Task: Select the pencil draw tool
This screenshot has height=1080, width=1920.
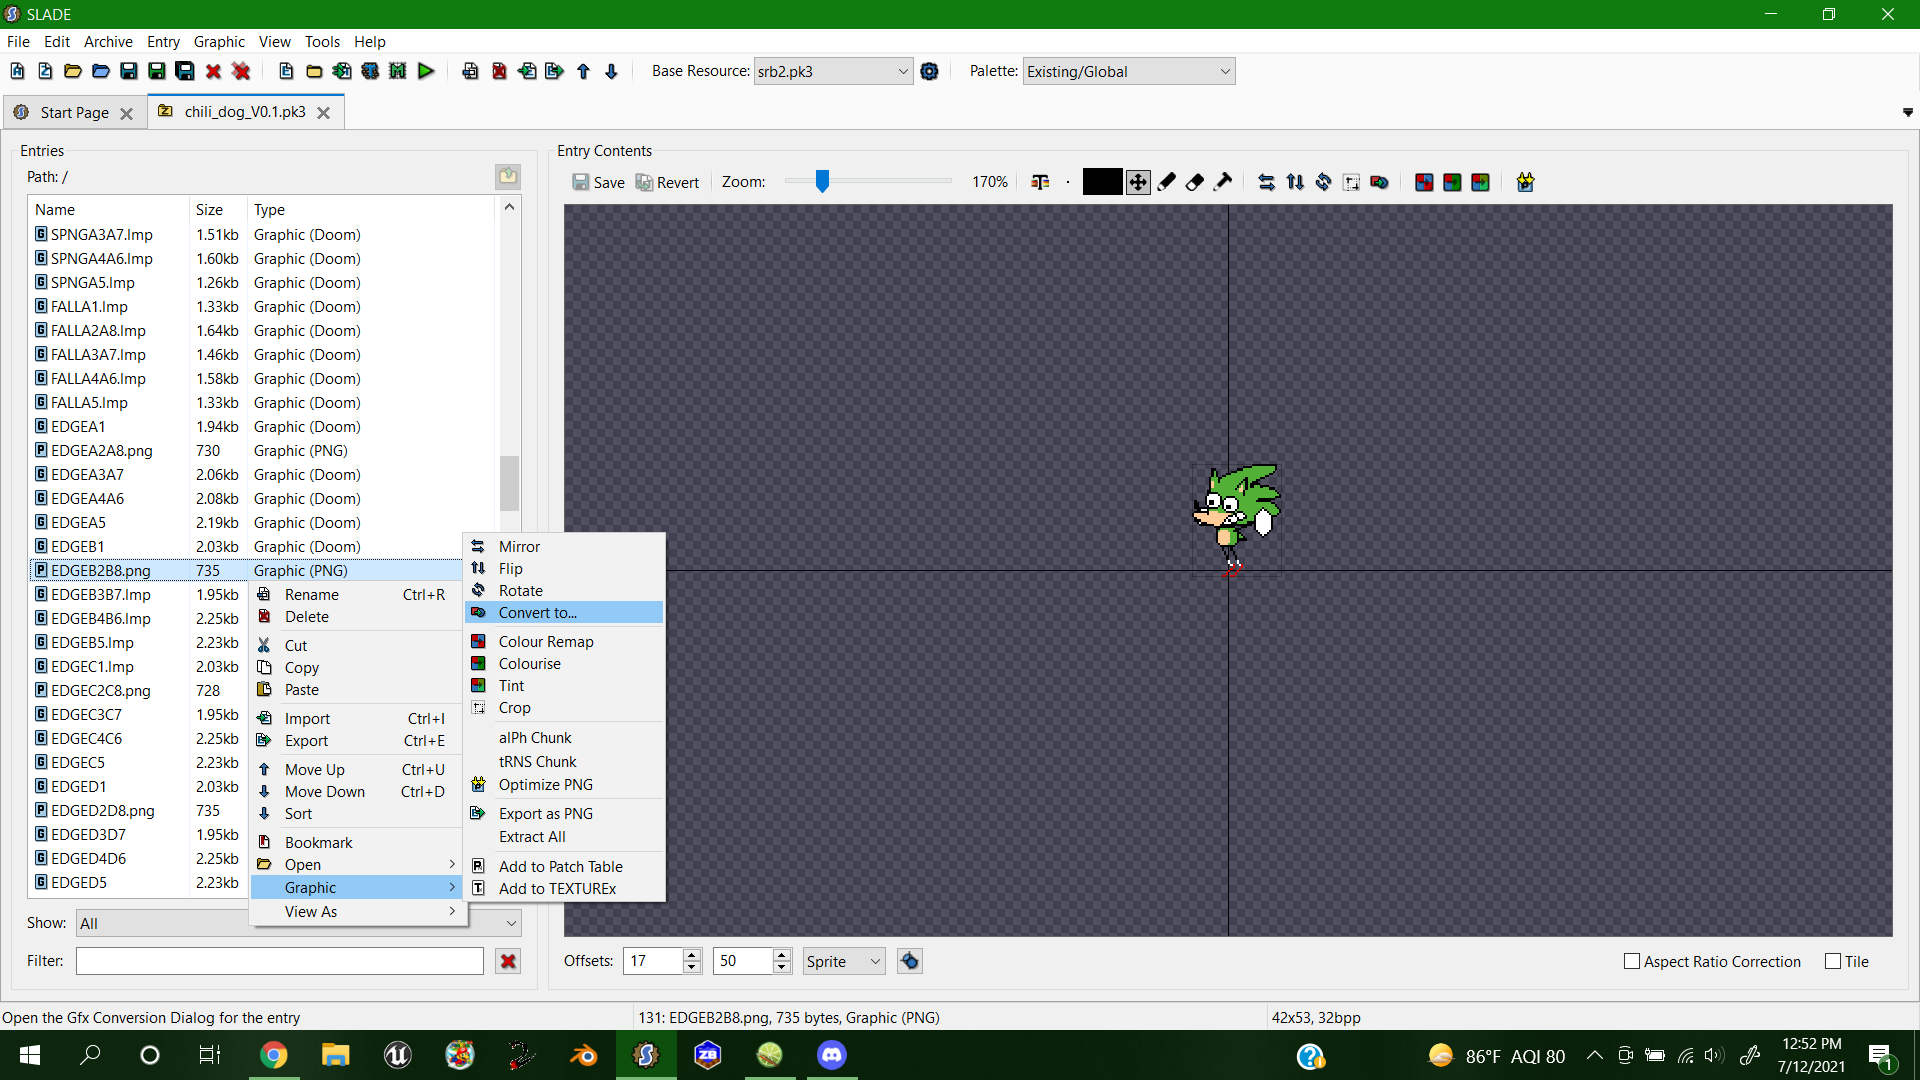Action: [1166, 182]
